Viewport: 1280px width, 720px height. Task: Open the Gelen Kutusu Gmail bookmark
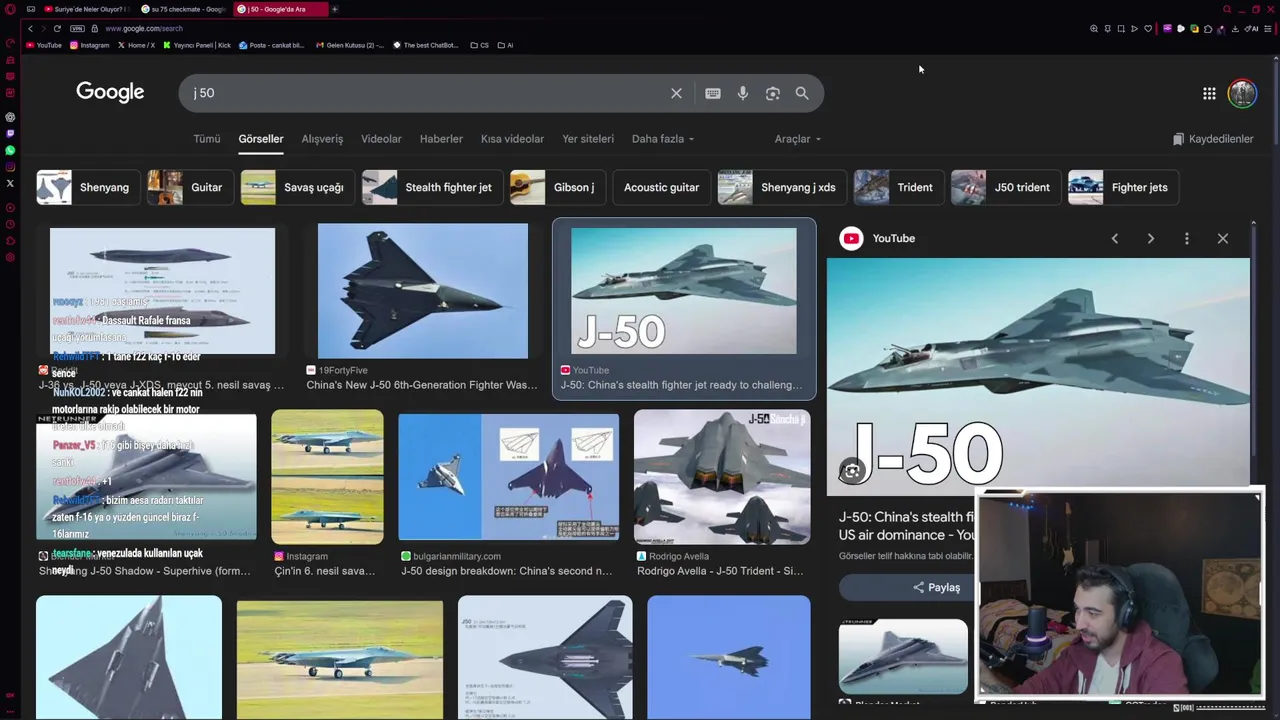pos(349,45)
